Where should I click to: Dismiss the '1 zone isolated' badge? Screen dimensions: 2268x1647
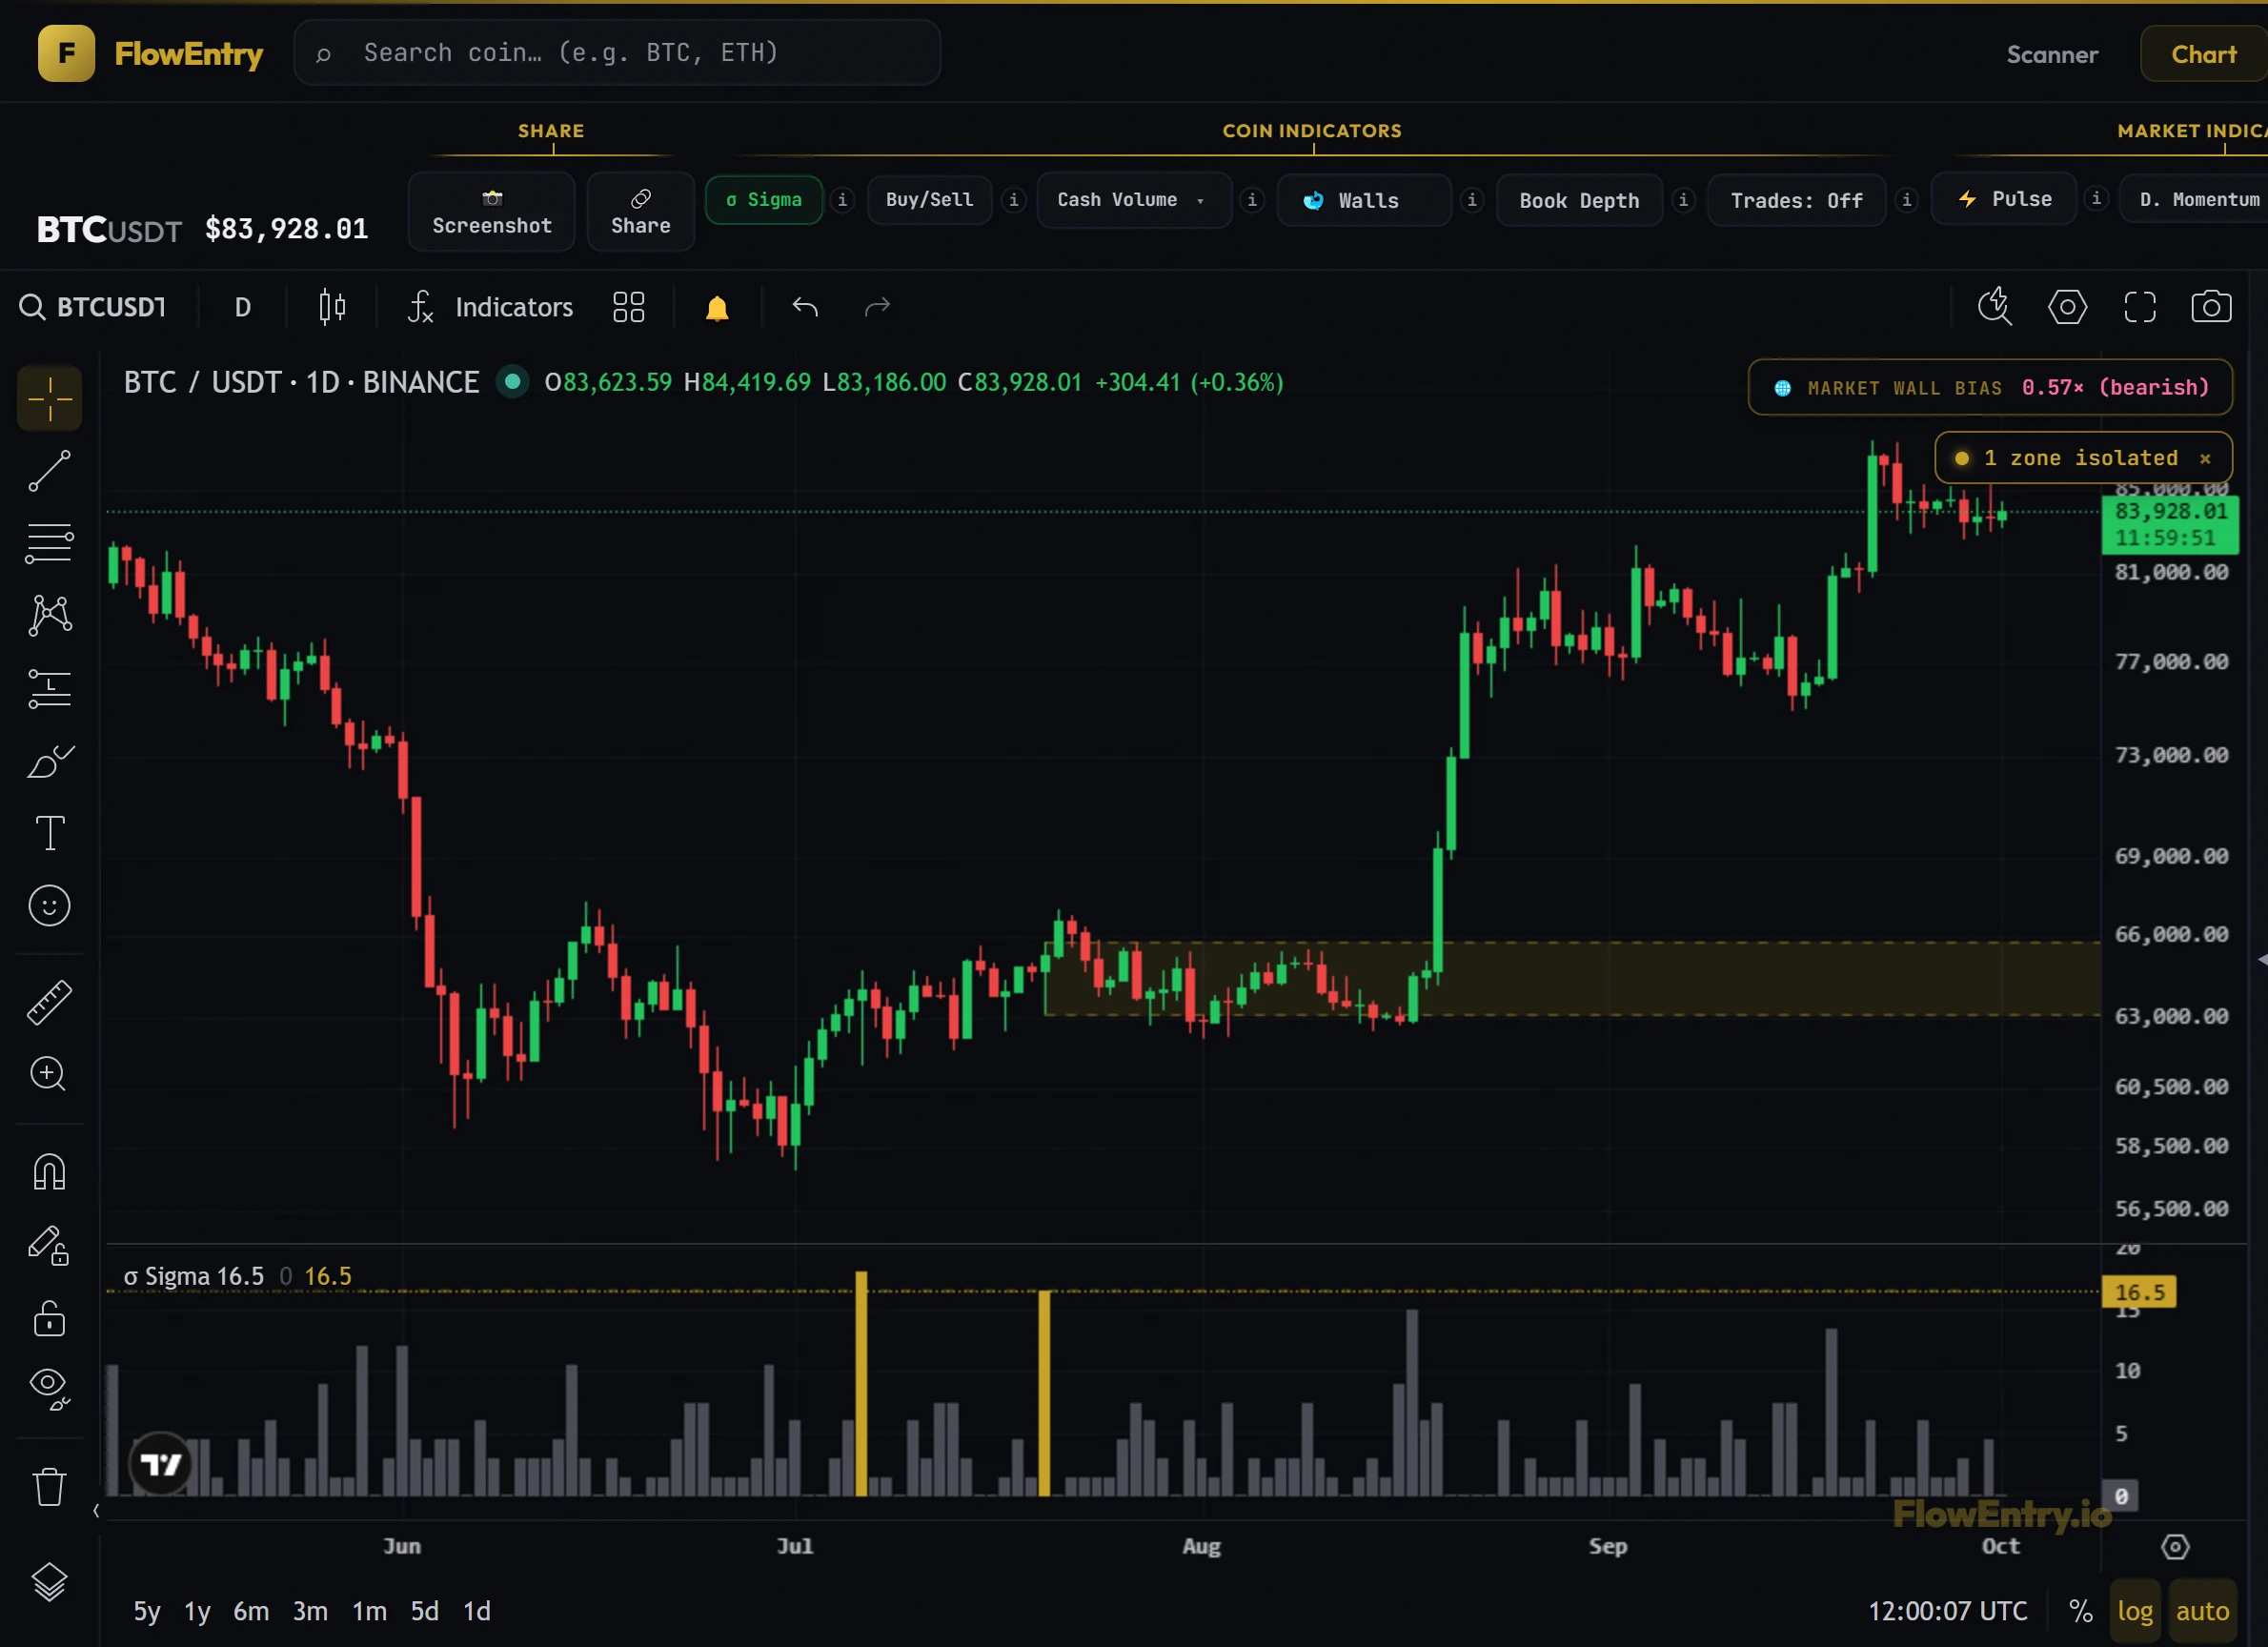click(2205, 458)
